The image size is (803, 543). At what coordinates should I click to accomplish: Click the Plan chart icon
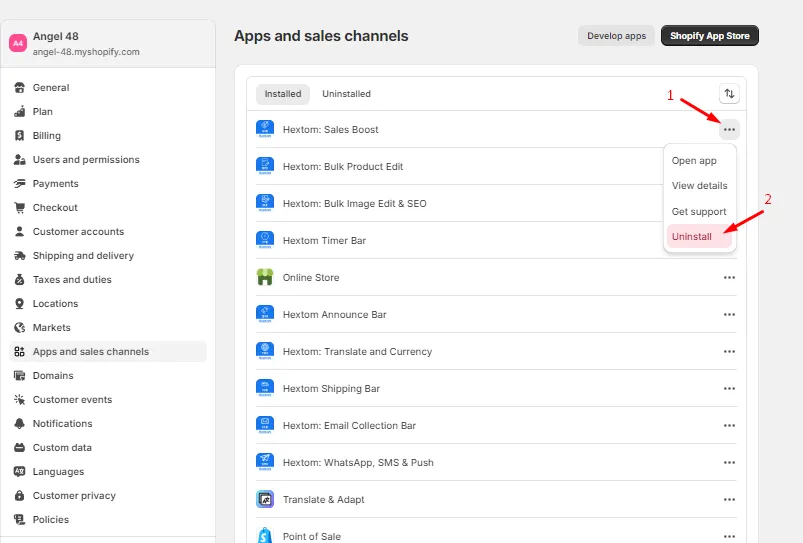coord(19,112)
